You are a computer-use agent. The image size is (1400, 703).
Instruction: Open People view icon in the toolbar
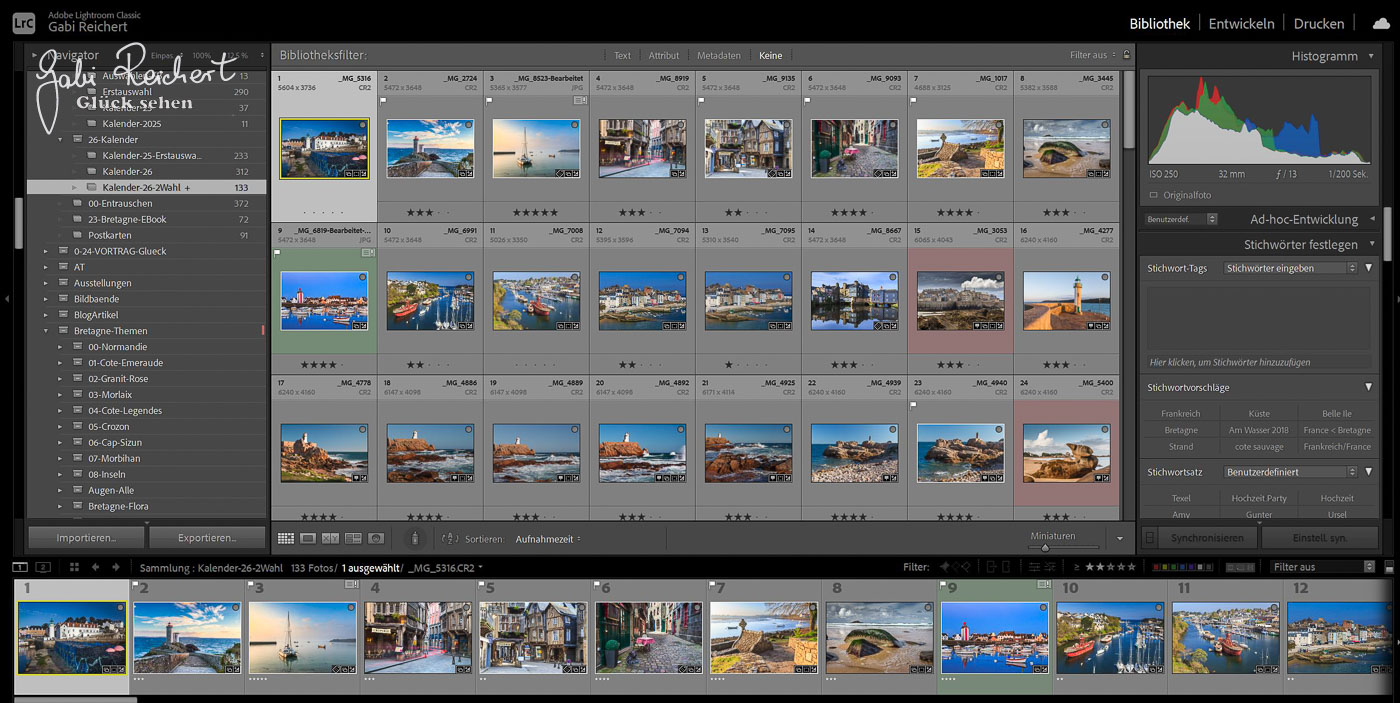[x=376, y=538]
